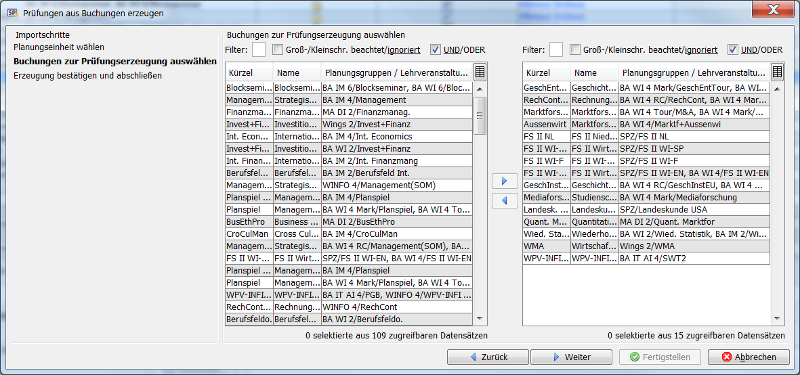Open right table column configuration icon

(x=777, y=72)
